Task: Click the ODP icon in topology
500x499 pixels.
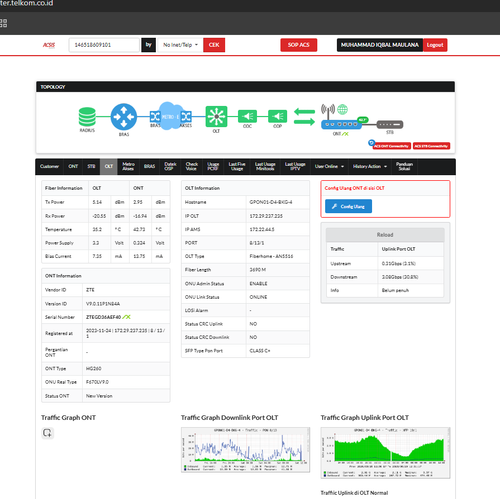Action: point(277,116)
